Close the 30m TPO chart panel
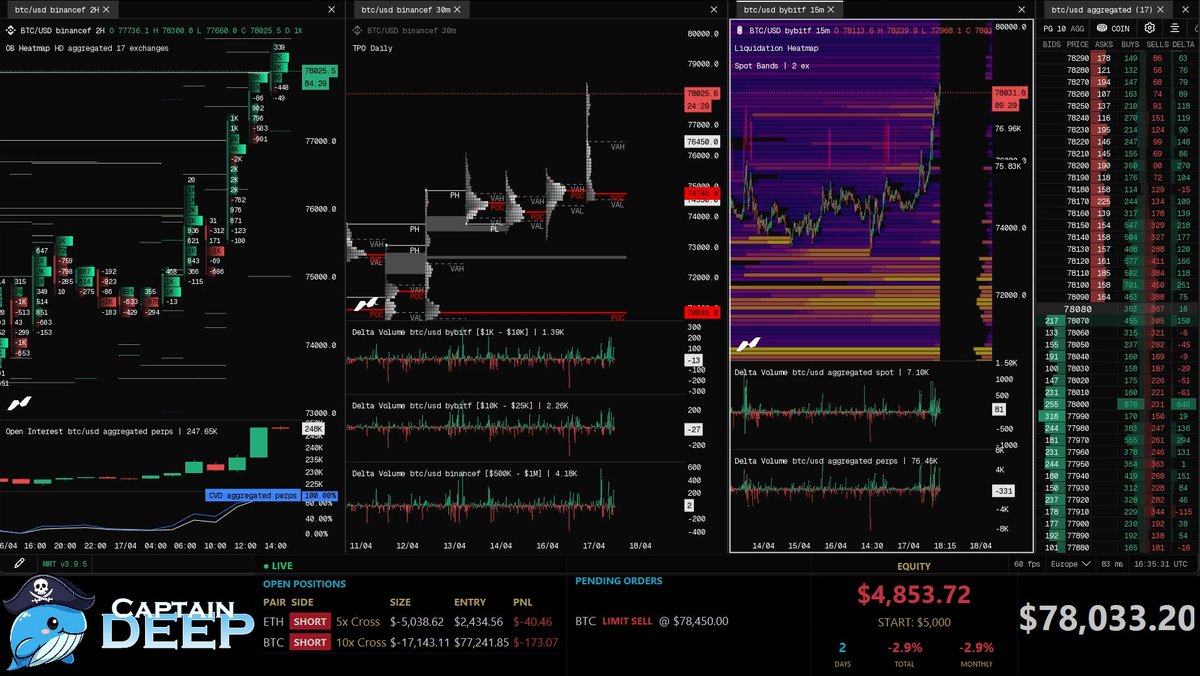Screen dimensions: 1200x676 (714, 9)
